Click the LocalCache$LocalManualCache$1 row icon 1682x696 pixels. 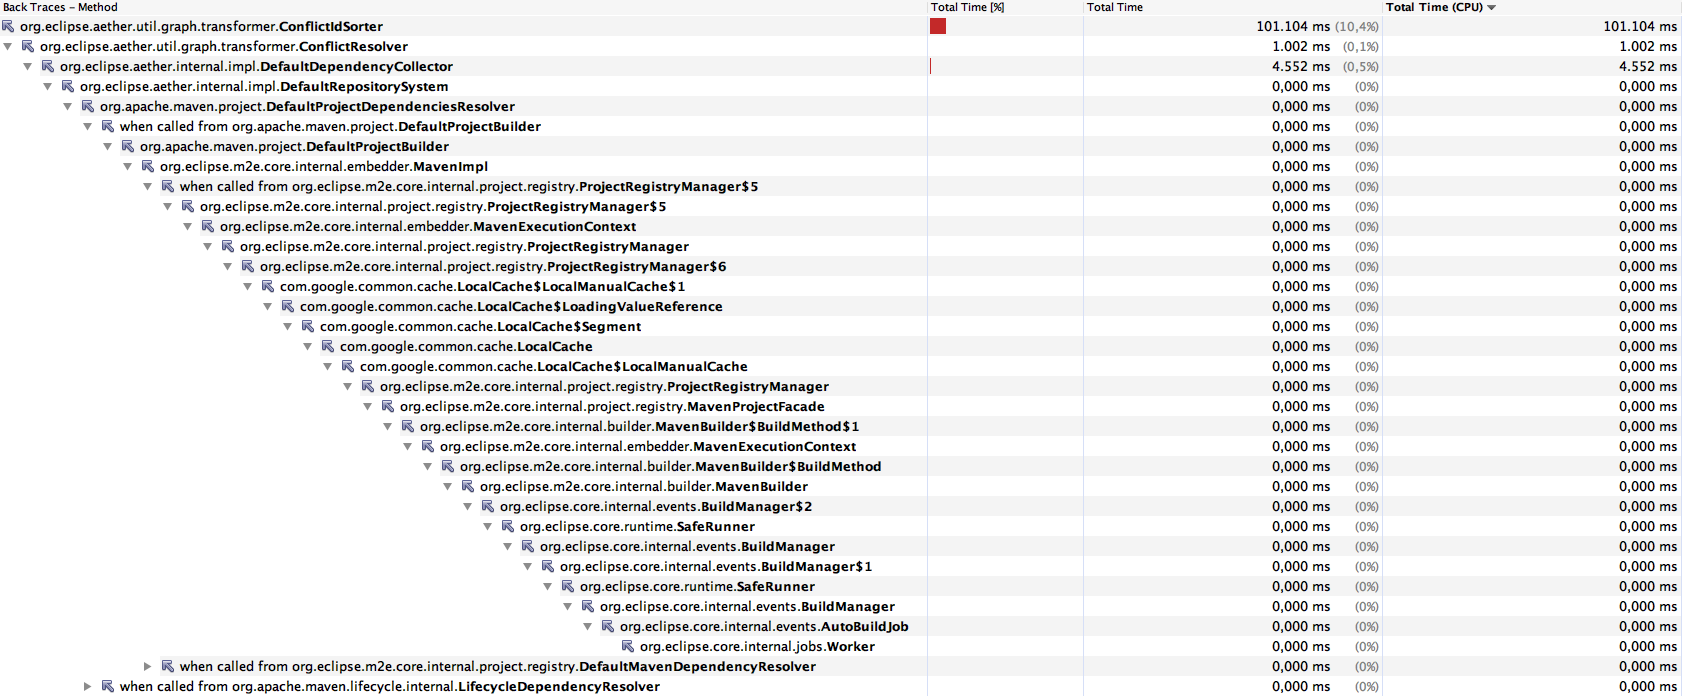click(268, 286)
